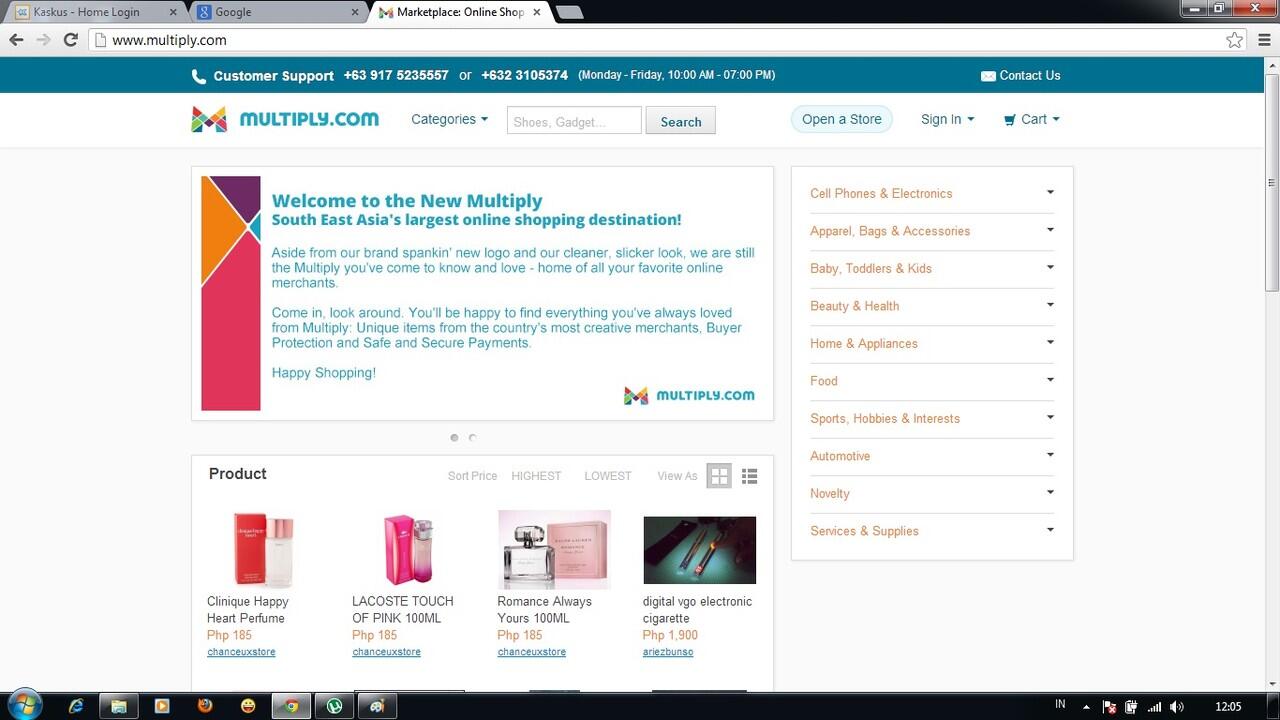Viewport: 1280px width, 720px height.
Task: Open chanceuxstore link under Lacoste Touch
Action: pyautogui.click(x=386, y=652)
